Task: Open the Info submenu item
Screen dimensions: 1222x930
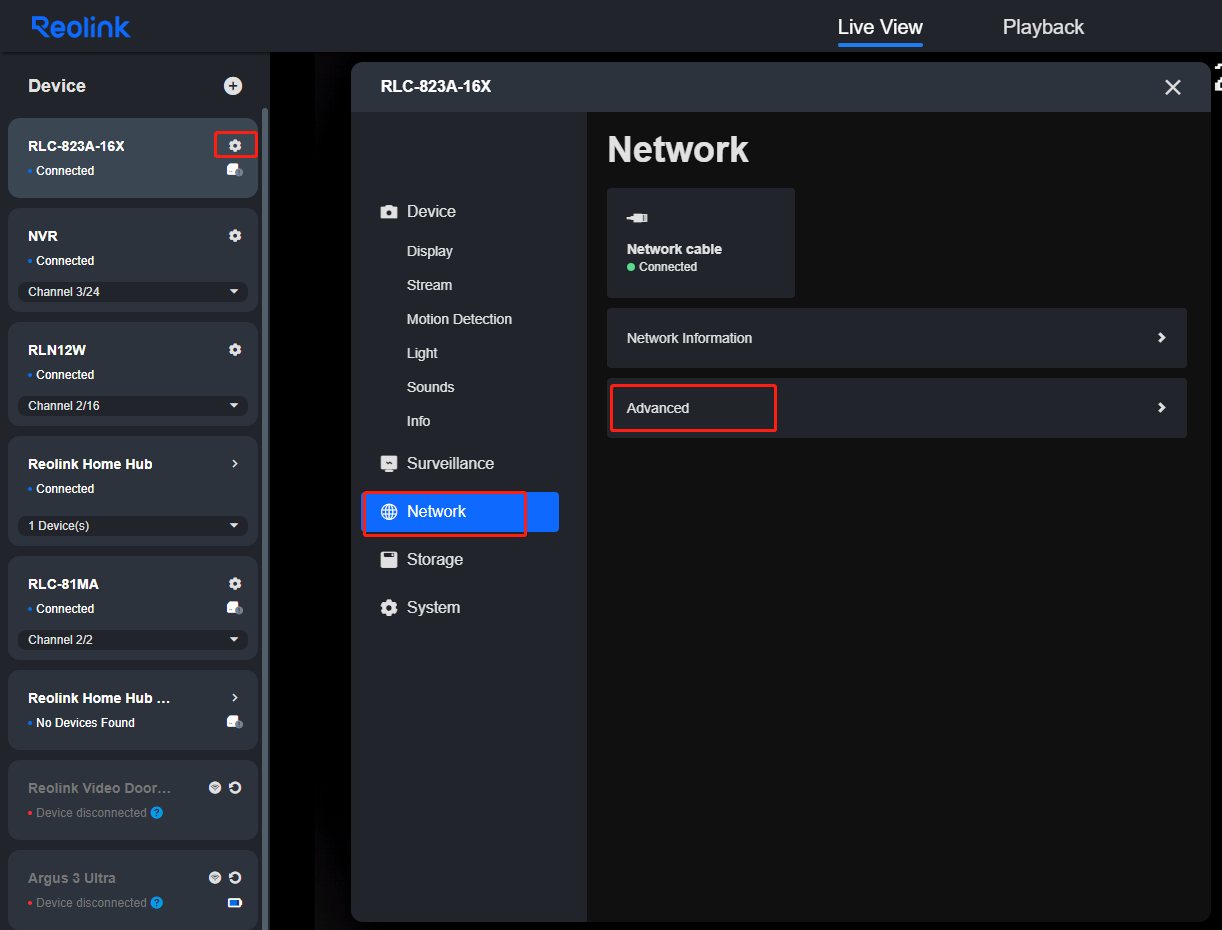Action: [418, 422]
